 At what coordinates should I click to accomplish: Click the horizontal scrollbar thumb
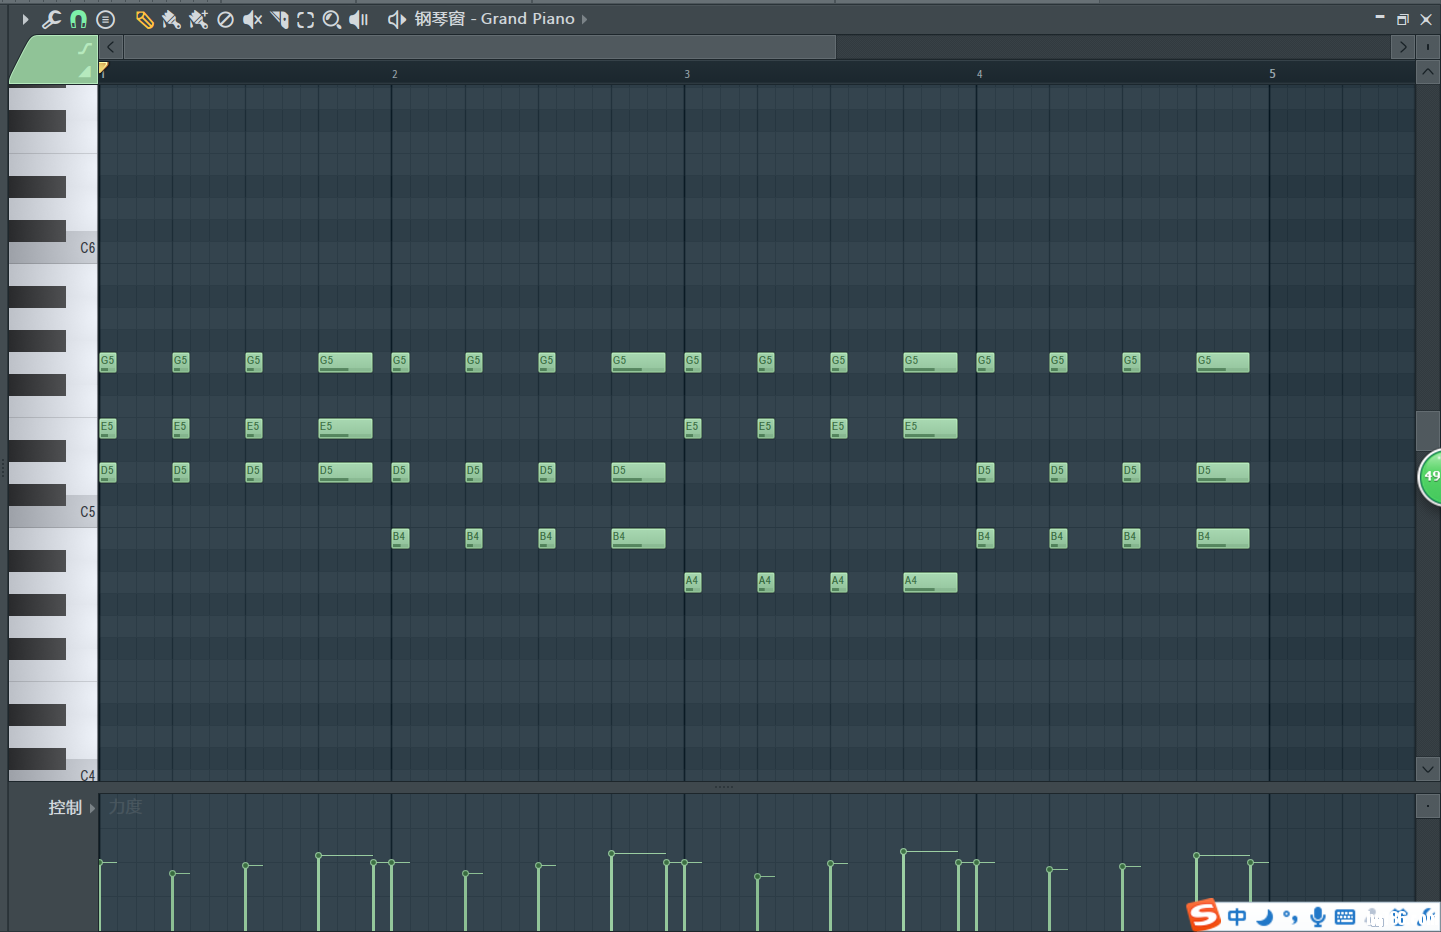480,47
